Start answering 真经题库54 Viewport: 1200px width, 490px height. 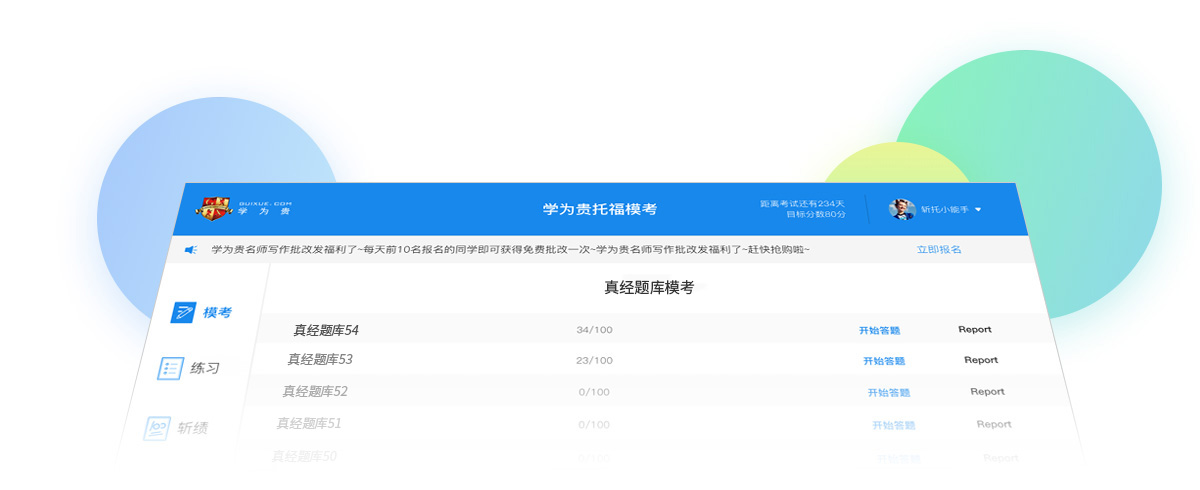879,330
